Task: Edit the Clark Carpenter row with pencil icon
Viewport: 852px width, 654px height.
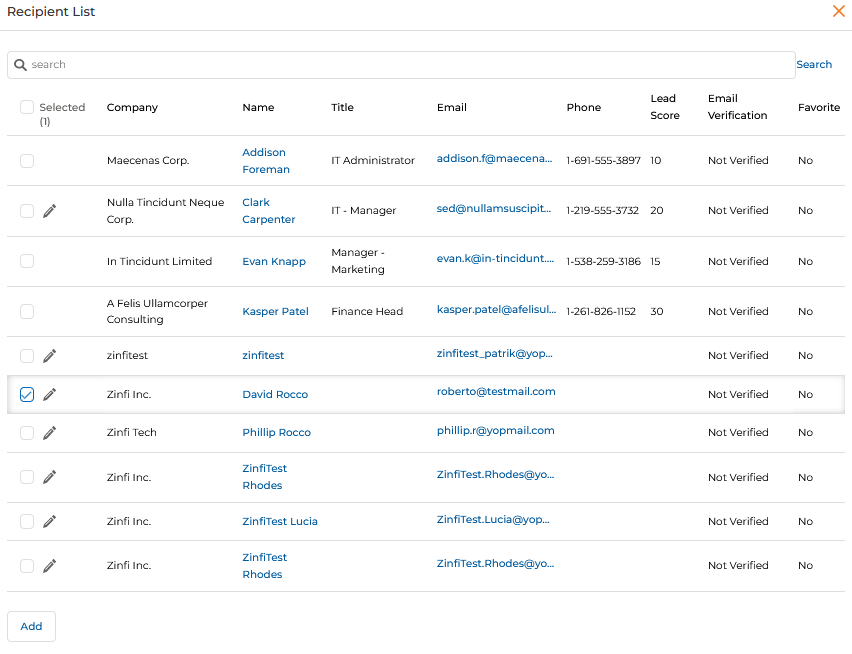Action: coord(49,211)
